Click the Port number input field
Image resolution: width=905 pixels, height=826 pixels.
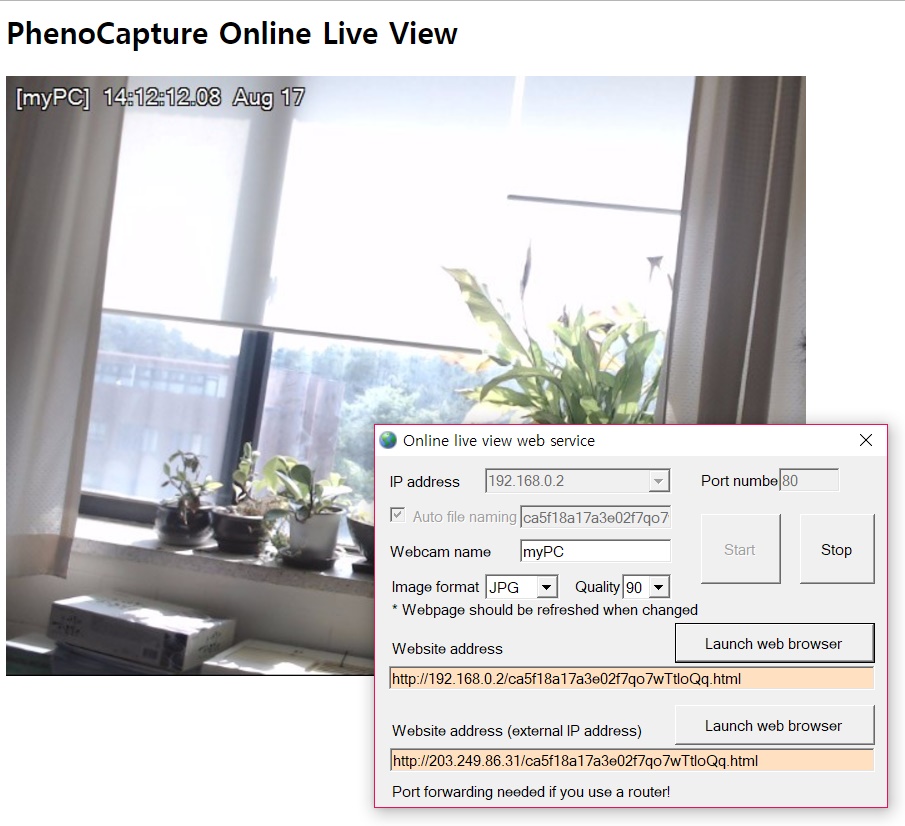click(x=808, y=481)
